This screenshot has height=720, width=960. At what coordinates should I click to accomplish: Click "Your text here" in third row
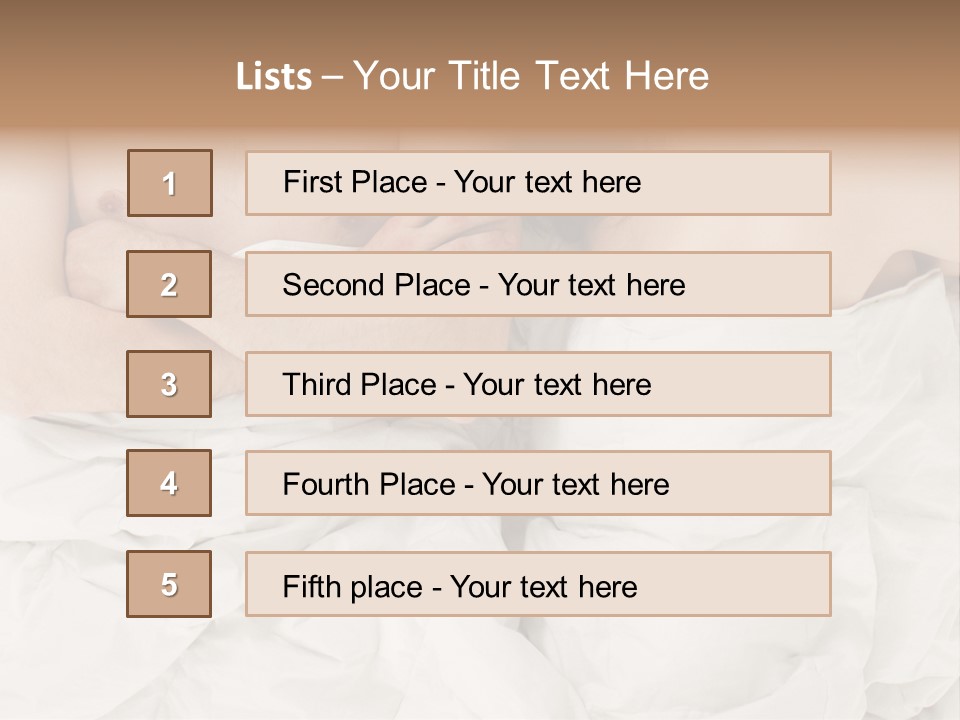point(557,385)
